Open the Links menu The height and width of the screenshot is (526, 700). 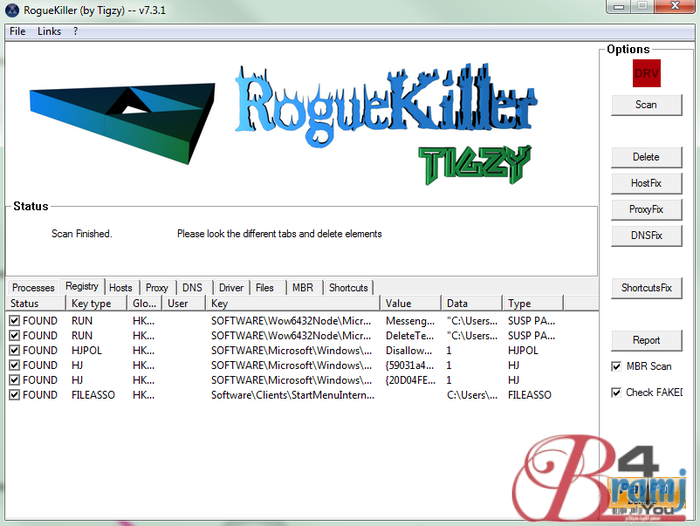point(49,31)
